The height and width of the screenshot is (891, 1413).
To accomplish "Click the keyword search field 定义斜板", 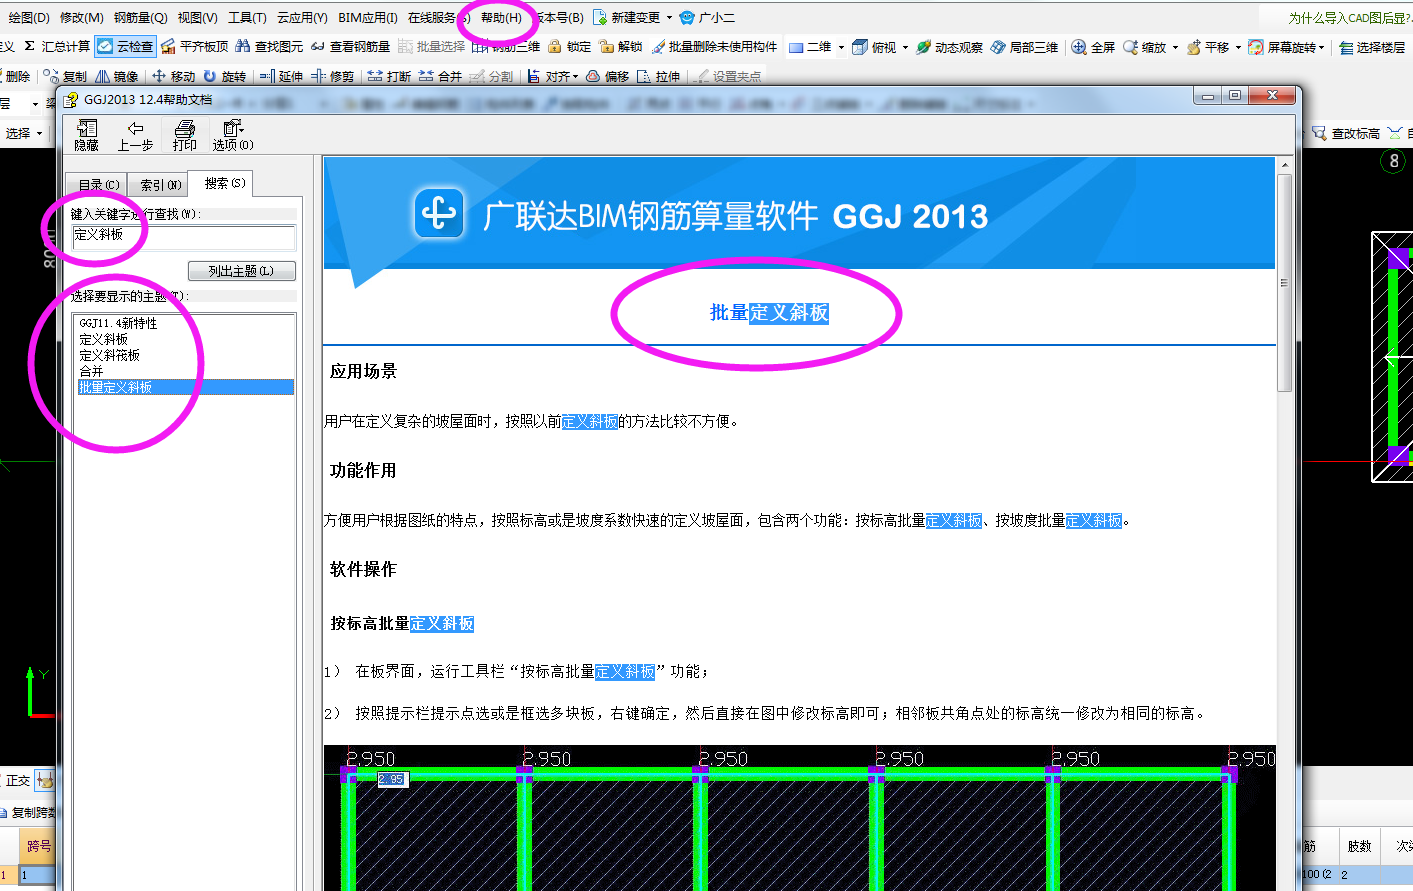I will coord(183,235).
